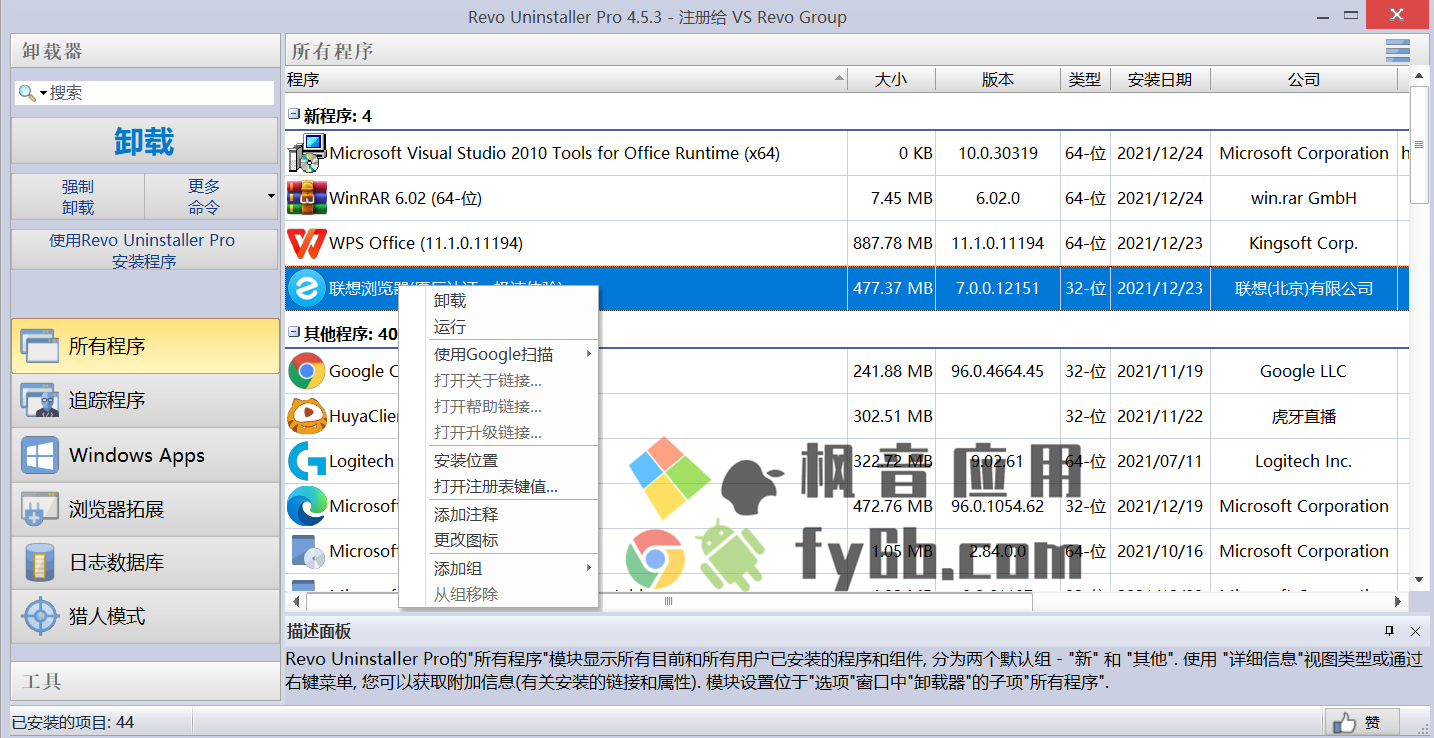The height and width of the screenshot is (738, 1434).
Task: Open the 浏览器拓展 module
Action: (145, 509)
